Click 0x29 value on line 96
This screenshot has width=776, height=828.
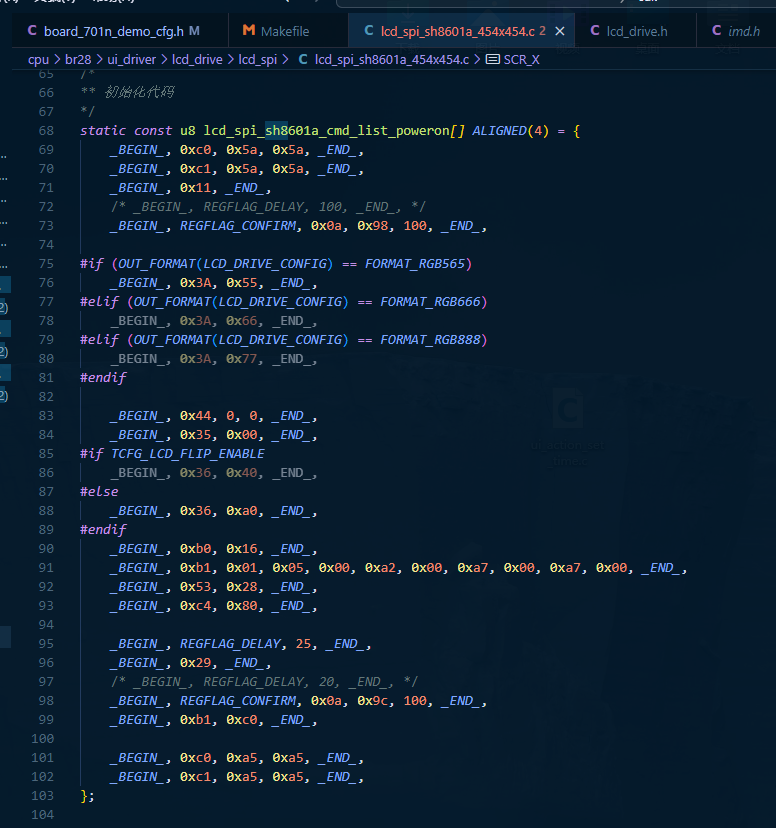pos(195,663)
